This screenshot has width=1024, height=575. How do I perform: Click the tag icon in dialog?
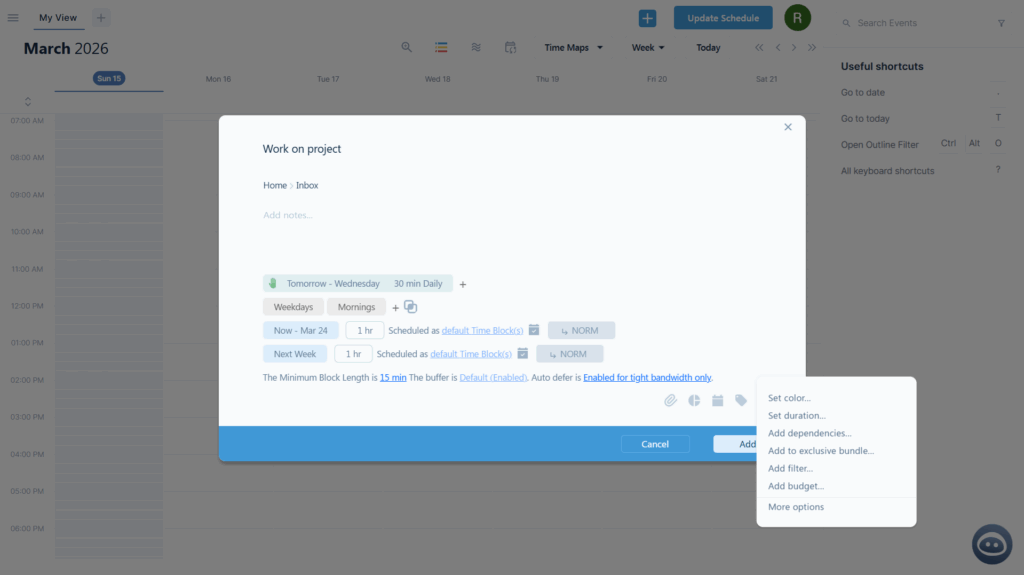[x=741, y=401]
